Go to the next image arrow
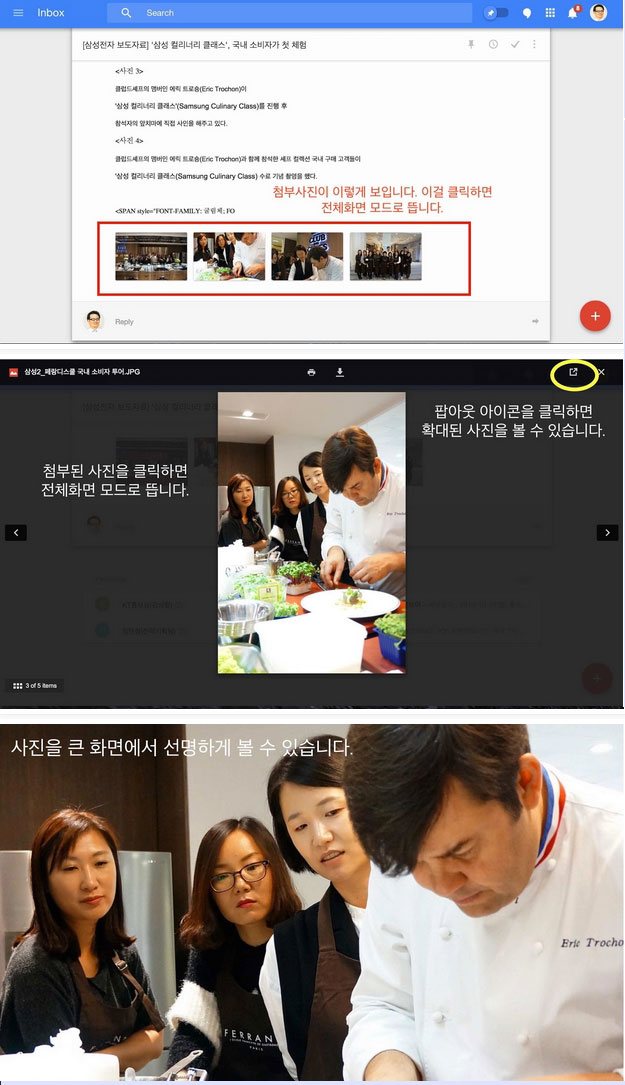The width and height of the screenshot is (625, 1085). click(x=607, y=533)
